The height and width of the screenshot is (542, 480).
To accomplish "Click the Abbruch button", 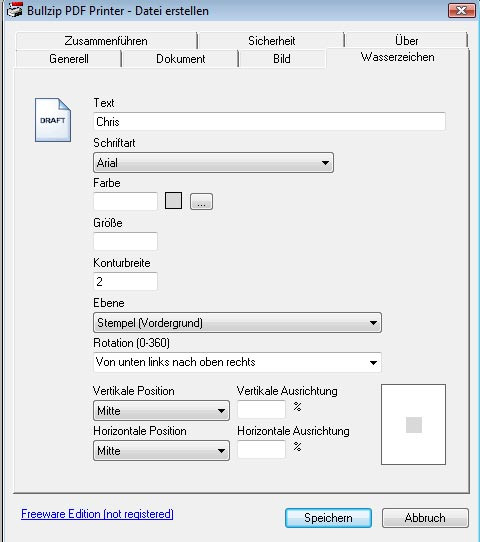I will coord(425,518).
